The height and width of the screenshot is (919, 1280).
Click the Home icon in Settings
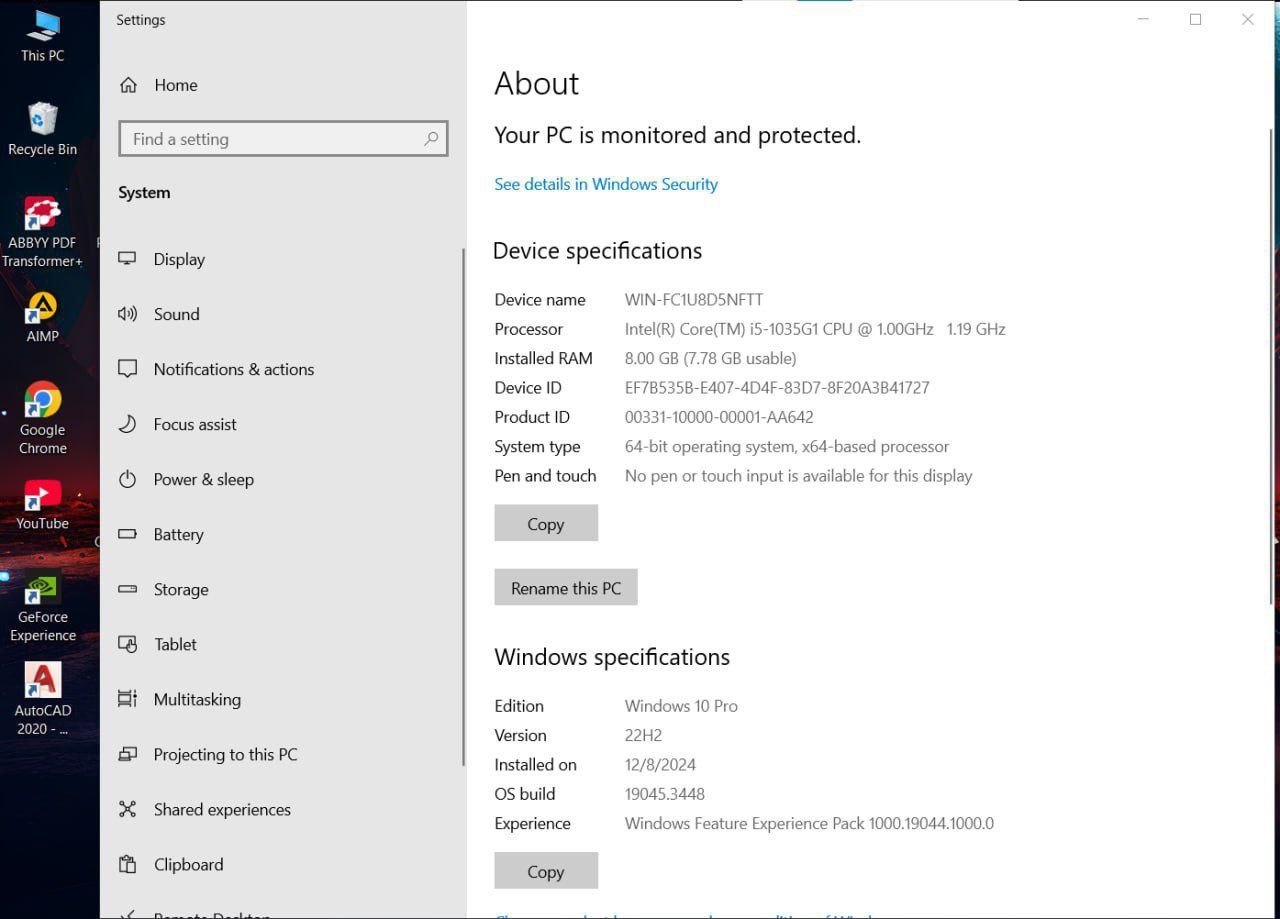[128, 85]
